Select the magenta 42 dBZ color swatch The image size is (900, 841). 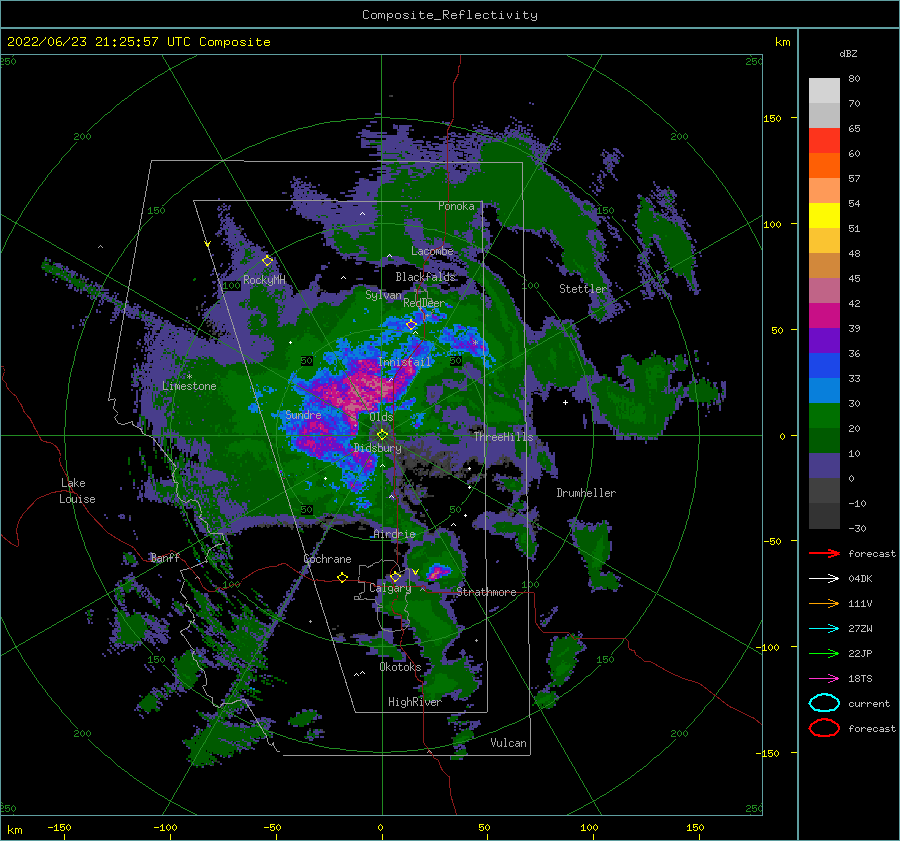tap(824, 315)
